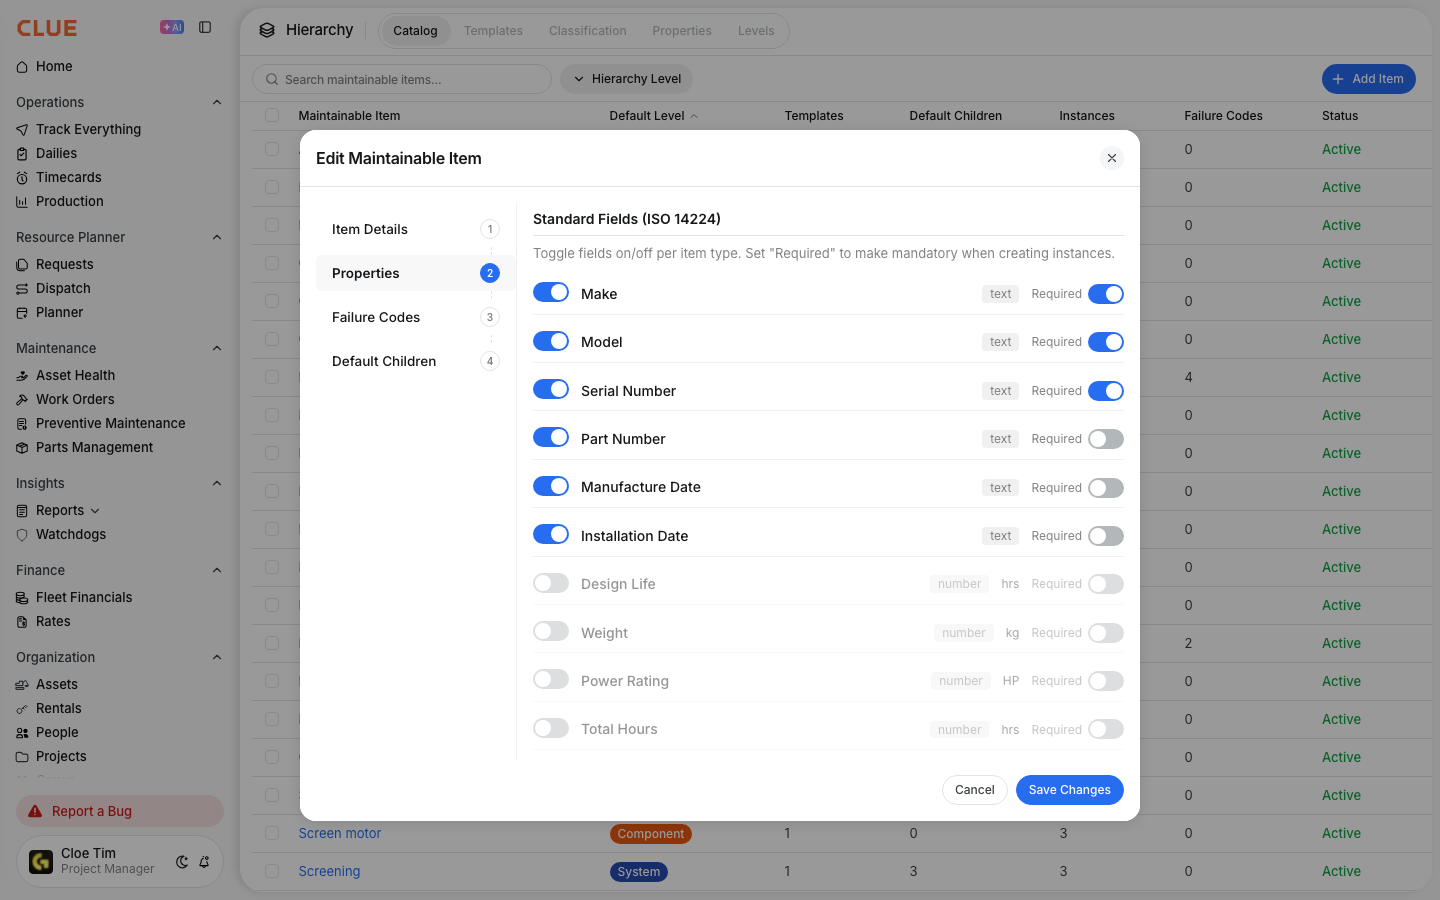
Task: Open the Watchdogs shield icon
Action: click(22, 535)
